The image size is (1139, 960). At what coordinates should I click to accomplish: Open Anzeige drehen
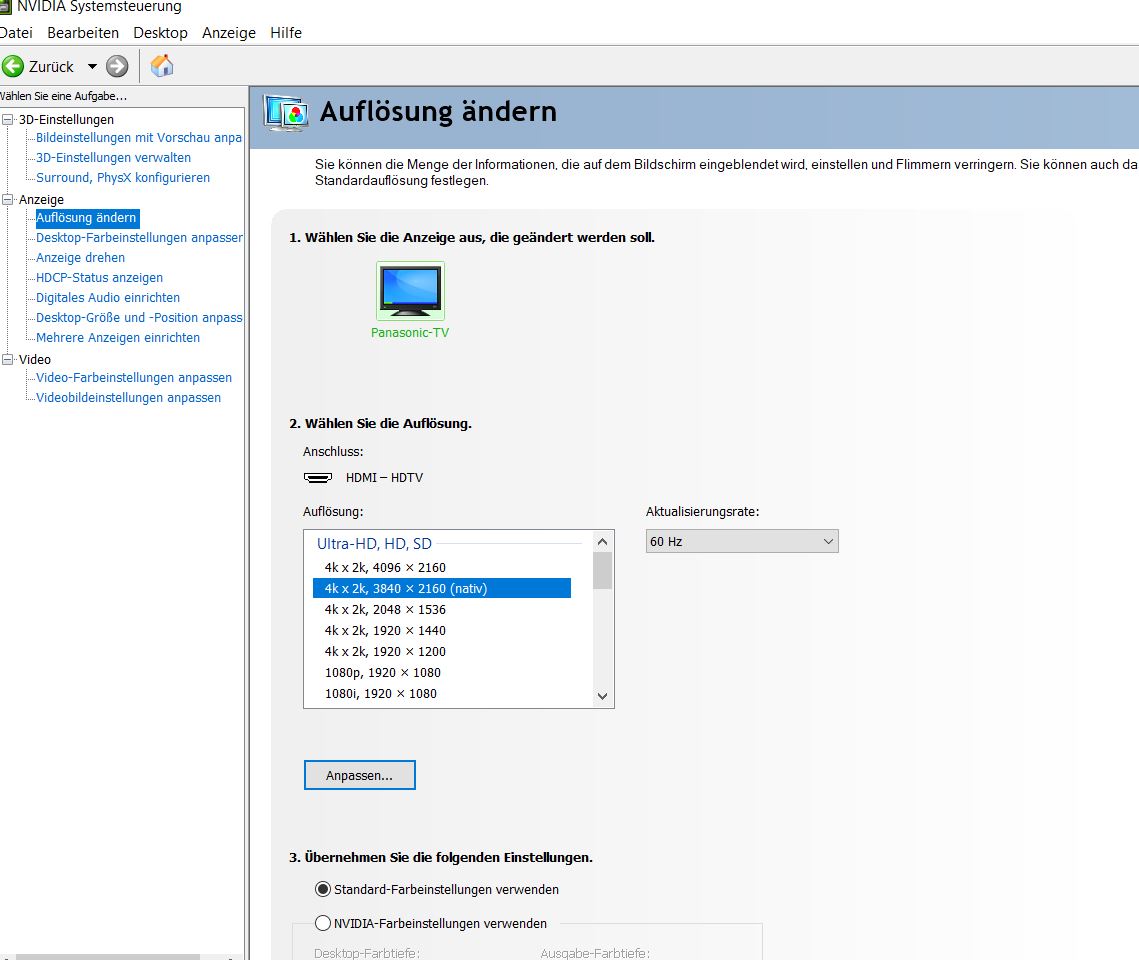click(x=81, y=258)
